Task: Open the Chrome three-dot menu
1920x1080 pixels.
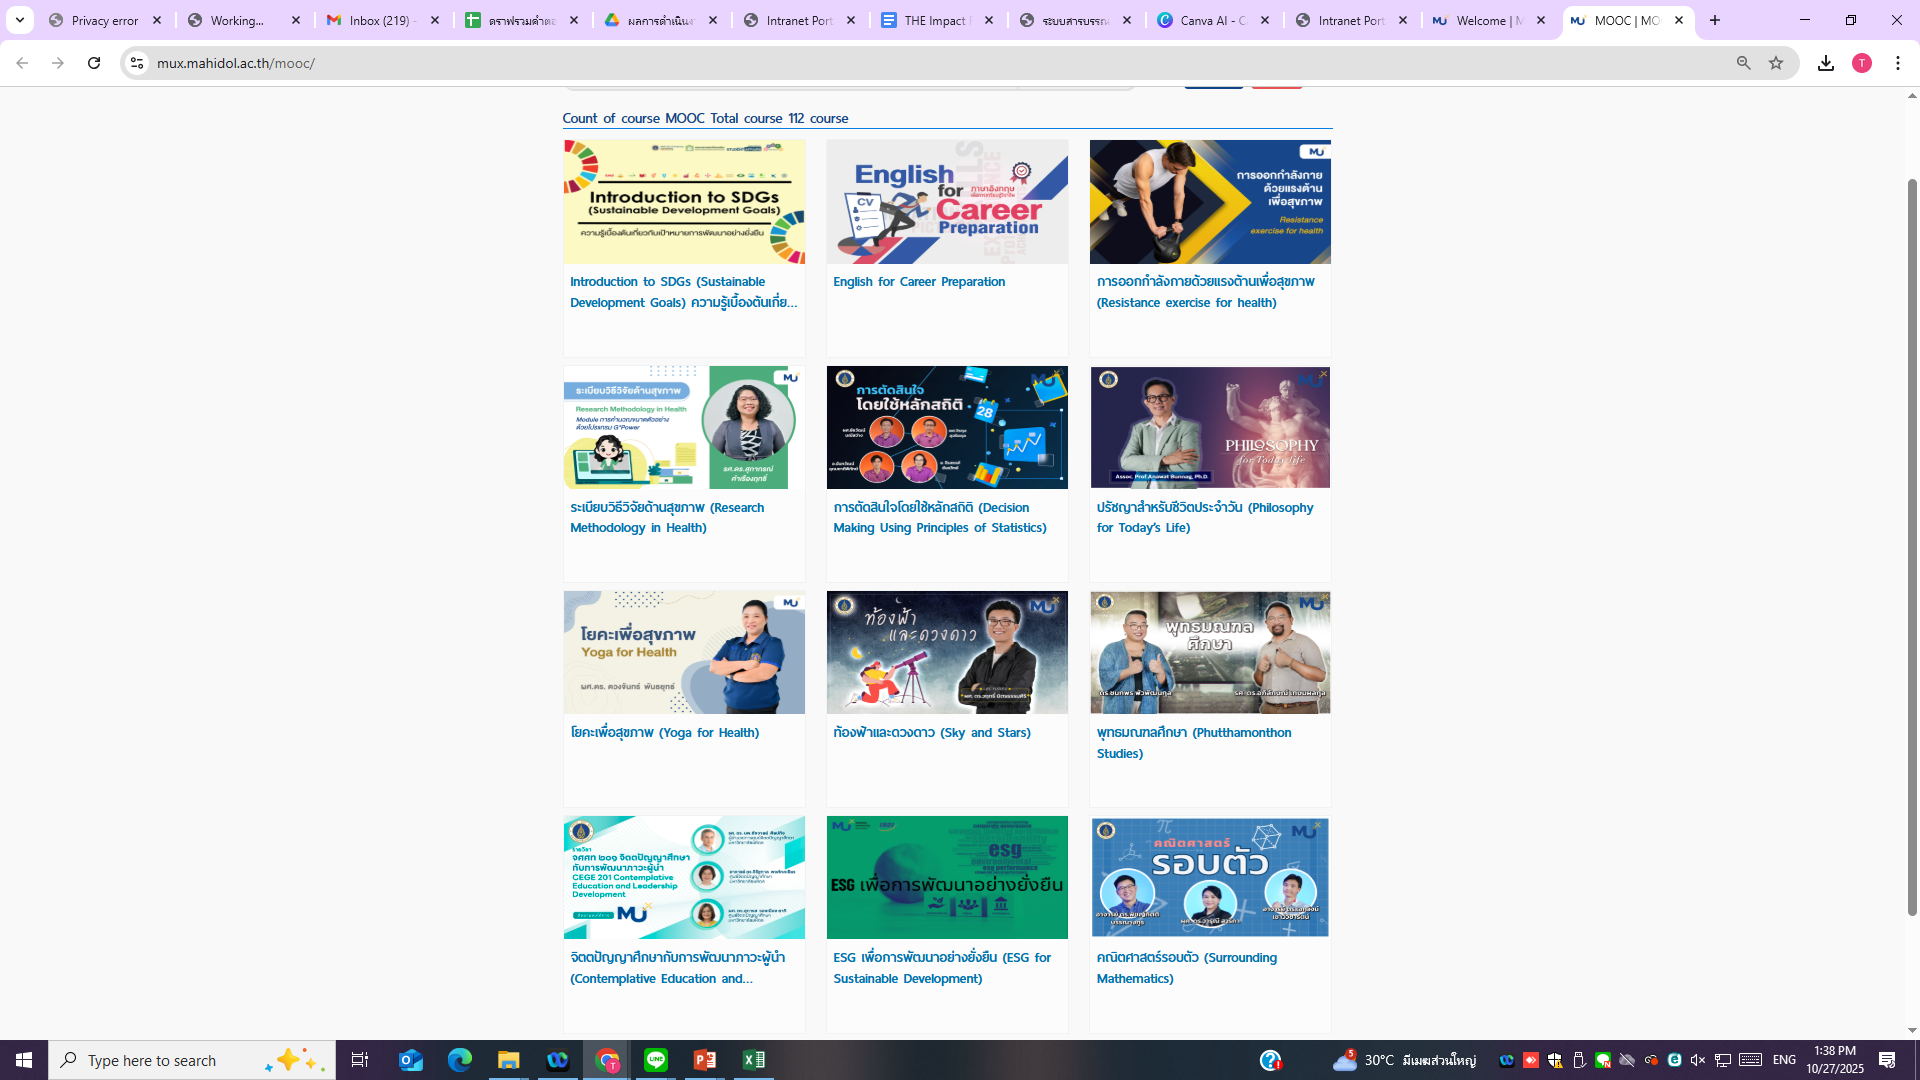Action: point(1898,63)
